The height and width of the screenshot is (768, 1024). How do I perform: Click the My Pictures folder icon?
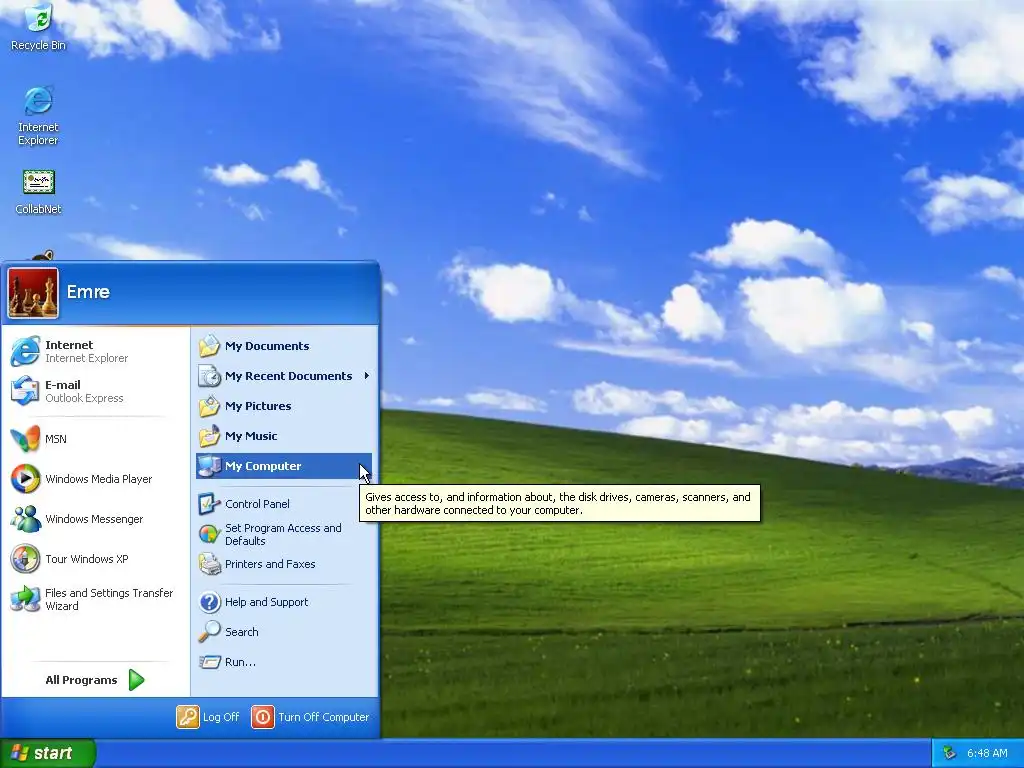210,406
